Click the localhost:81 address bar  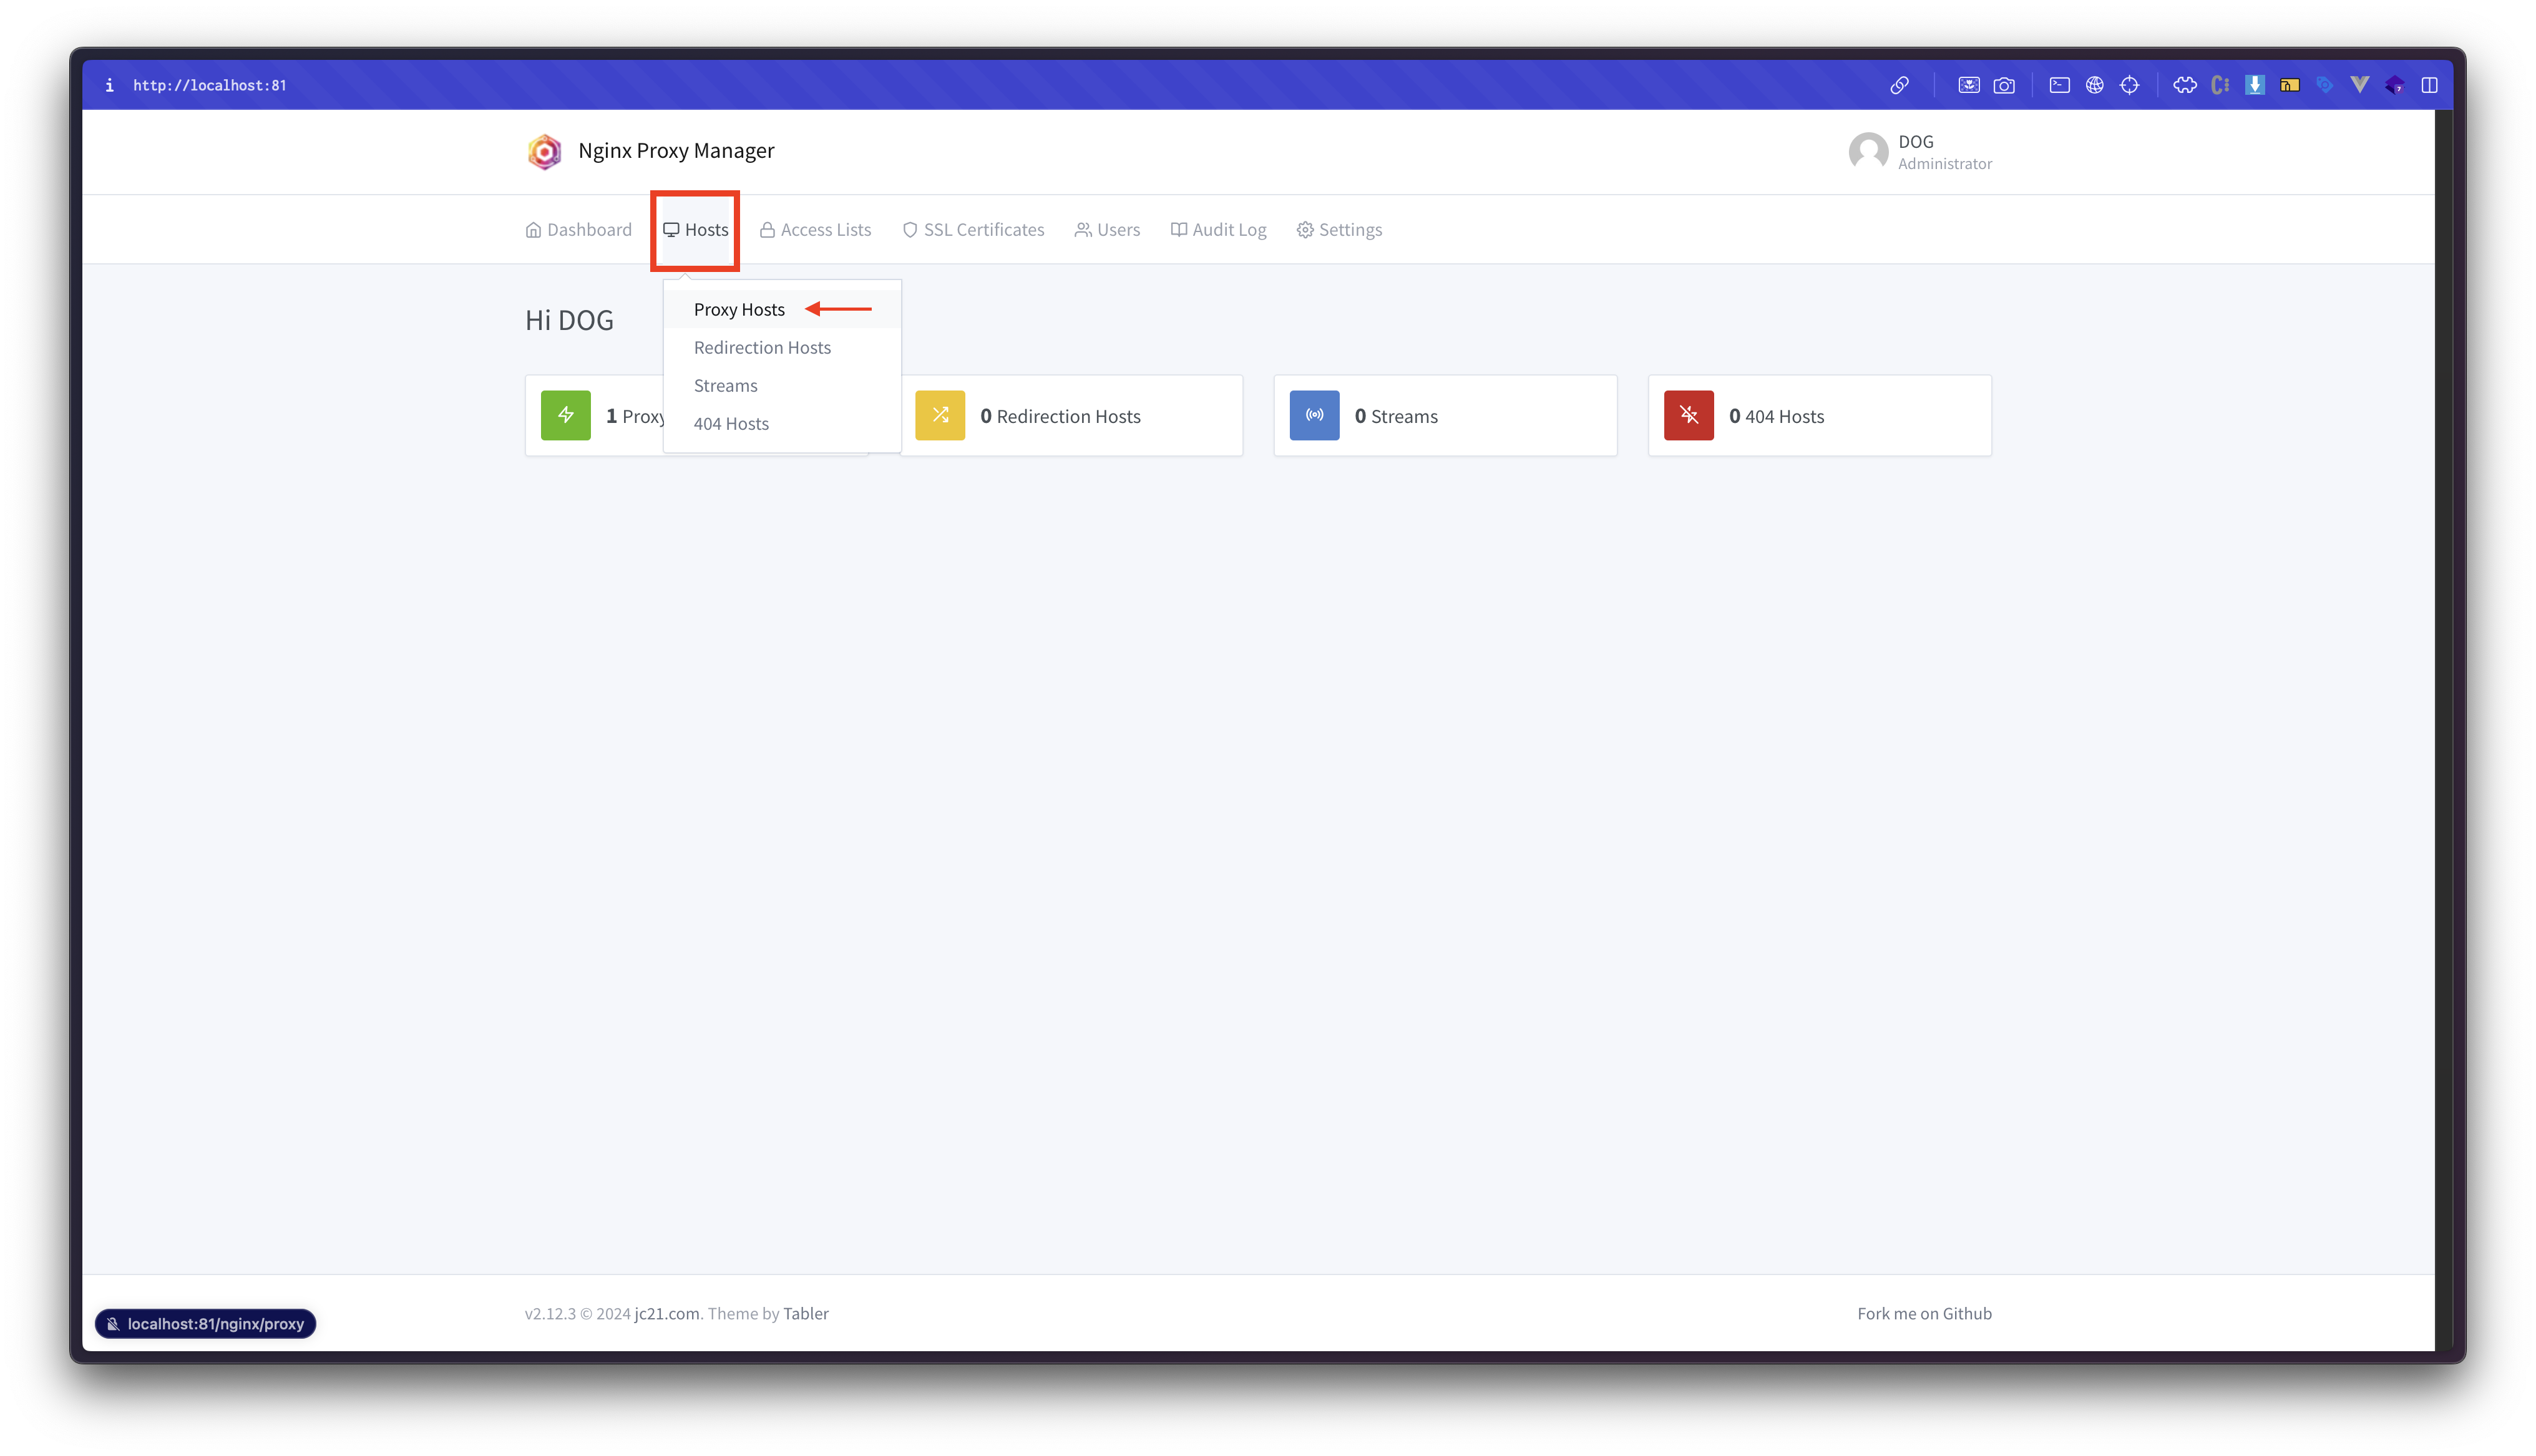(209, 85)
